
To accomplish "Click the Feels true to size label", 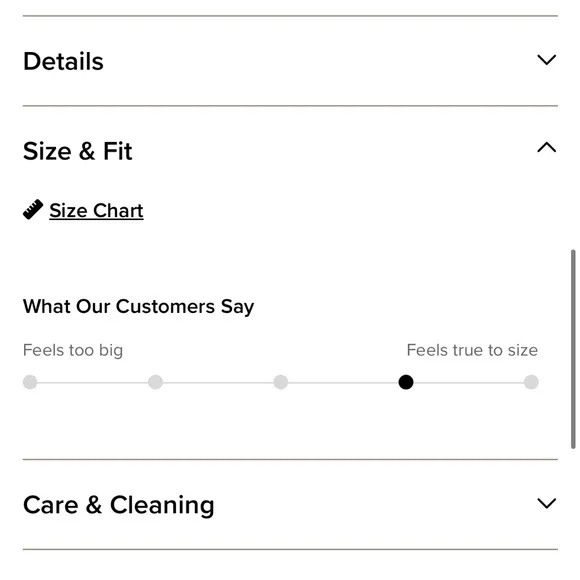I will coord(472,350).
